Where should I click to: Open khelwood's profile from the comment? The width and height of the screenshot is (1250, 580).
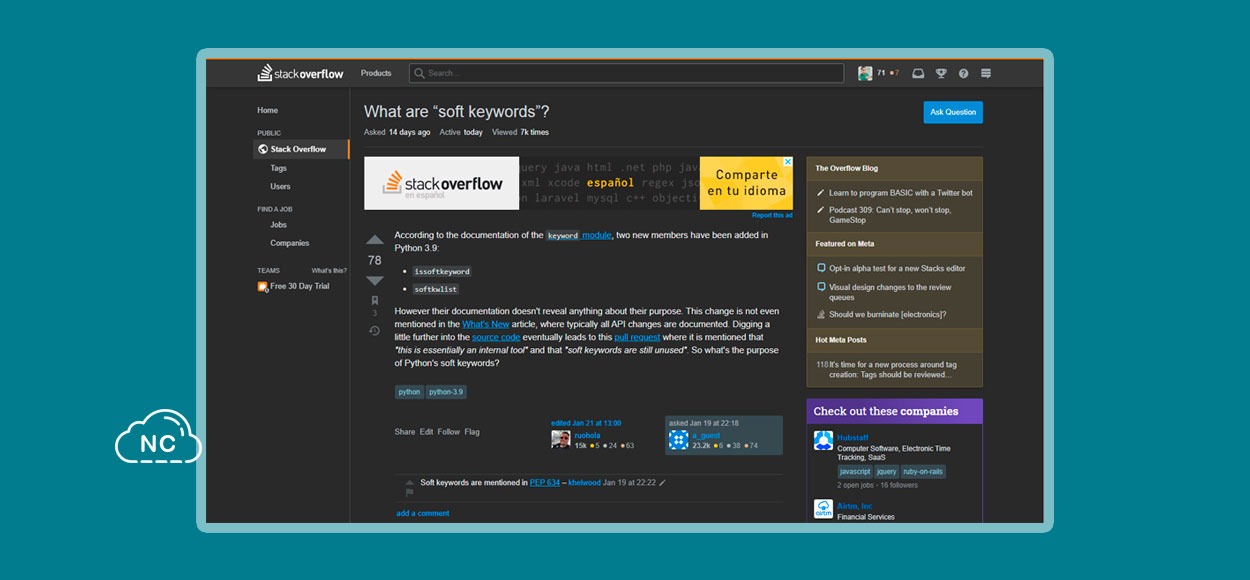point(585,482)
